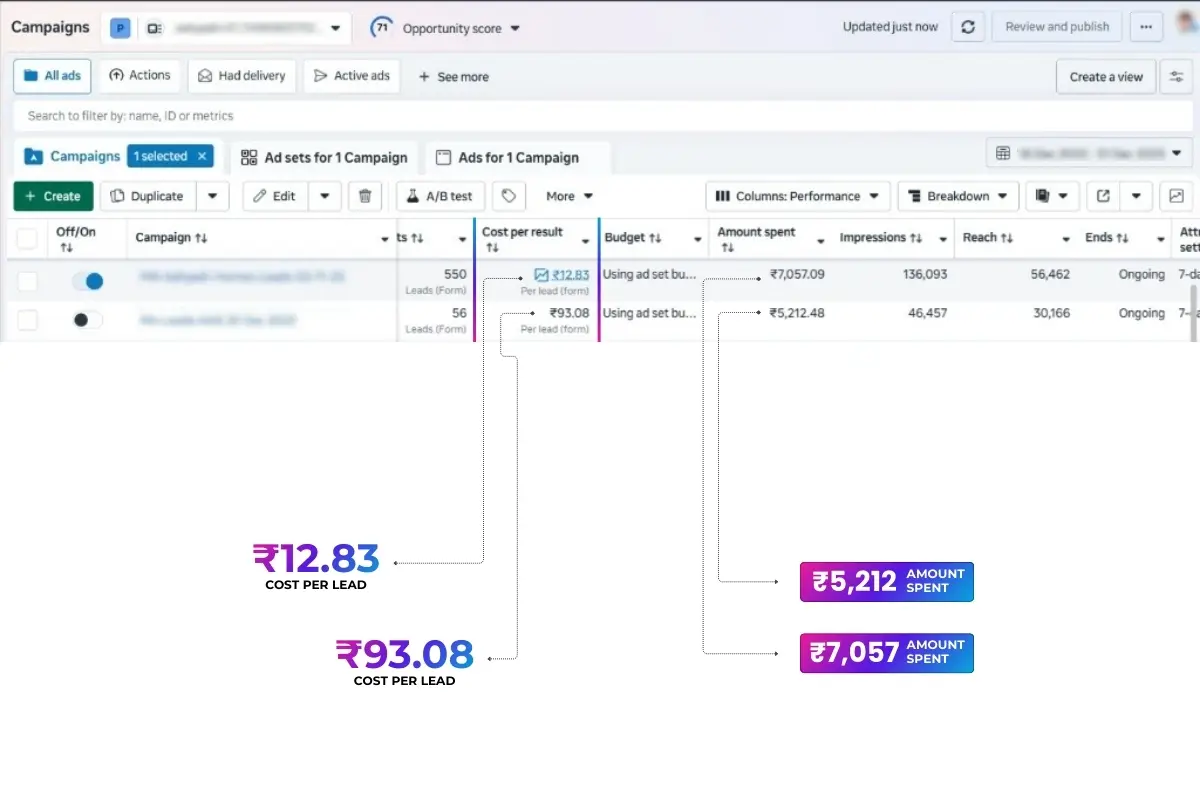Click the tag label icon in toolbar
Screen dimensions: 1200x800
pyautogui.click(x=509, y=196)
